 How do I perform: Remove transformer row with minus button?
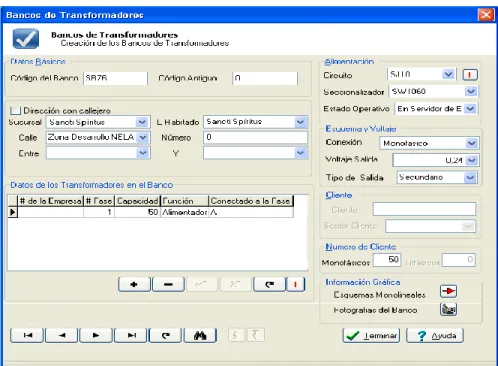pos(168,284)
